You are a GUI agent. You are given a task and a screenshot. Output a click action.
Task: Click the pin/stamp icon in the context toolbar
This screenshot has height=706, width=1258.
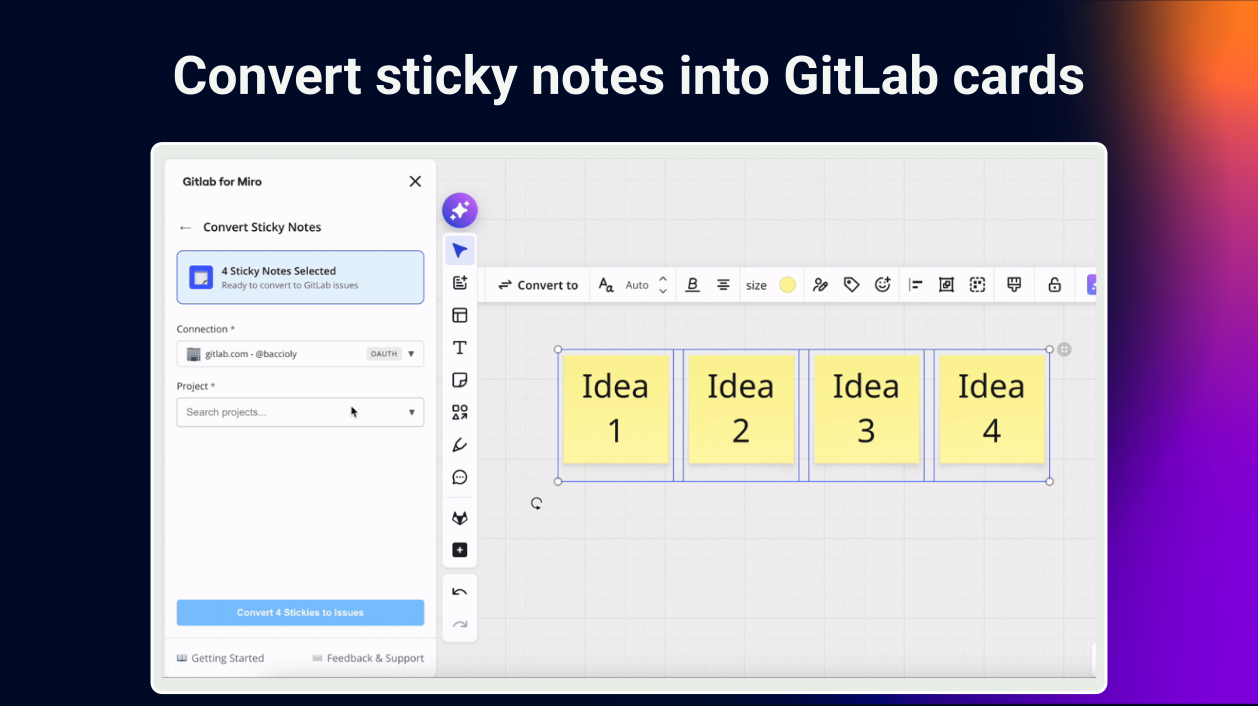click(1014, 285)
